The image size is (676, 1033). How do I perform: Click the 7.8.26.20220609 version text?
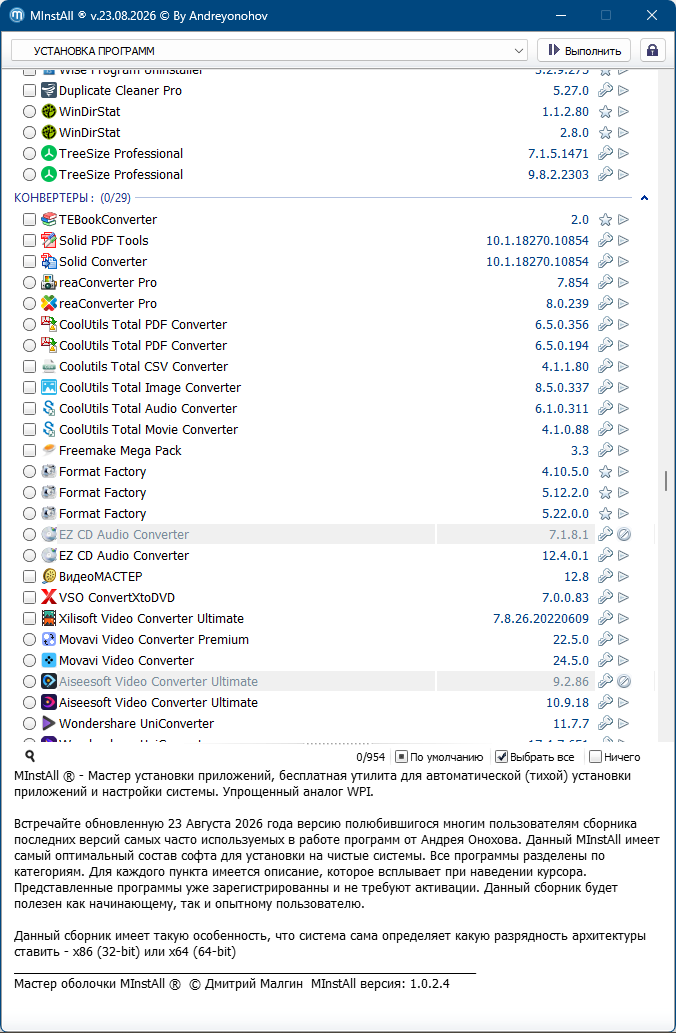541,619
